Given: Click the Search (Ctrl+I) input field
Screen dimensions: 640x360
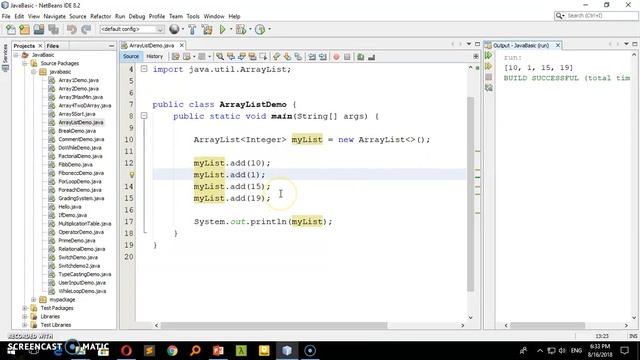Looking at the screenshot, I should click(602, 16).
